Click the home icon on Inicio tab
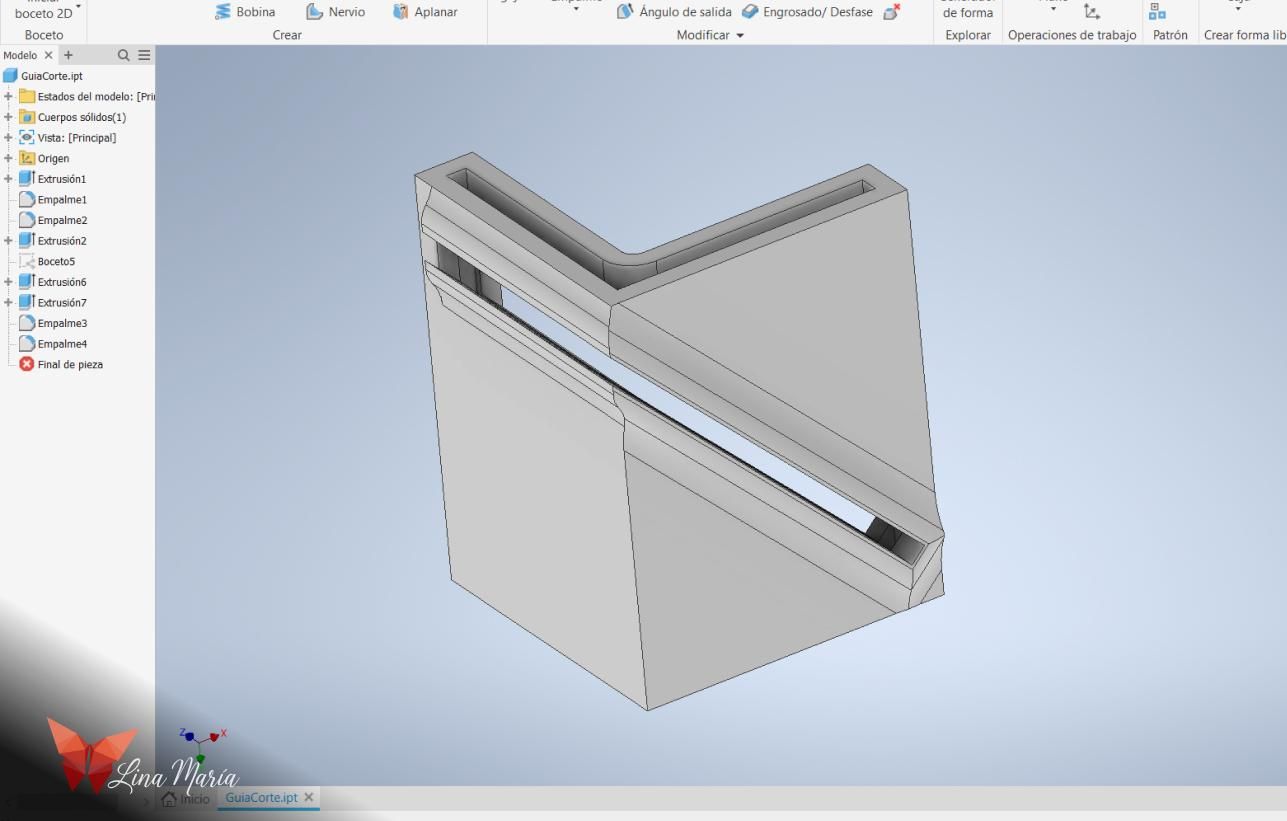The height and width of the screenshot is (821, 1287). click(169, 799)
